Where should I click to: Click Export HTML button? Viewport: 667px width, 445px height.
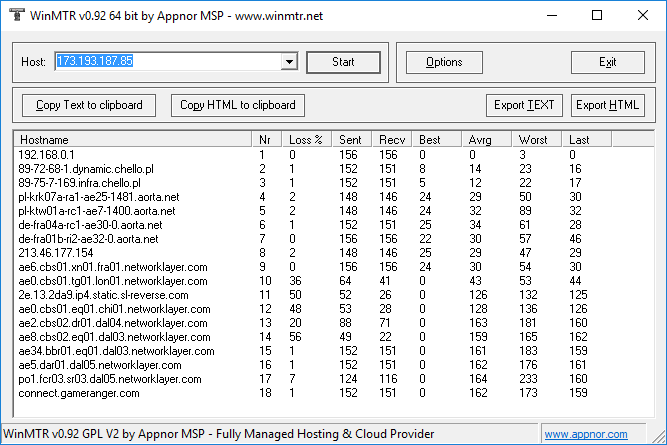(608, 105)
